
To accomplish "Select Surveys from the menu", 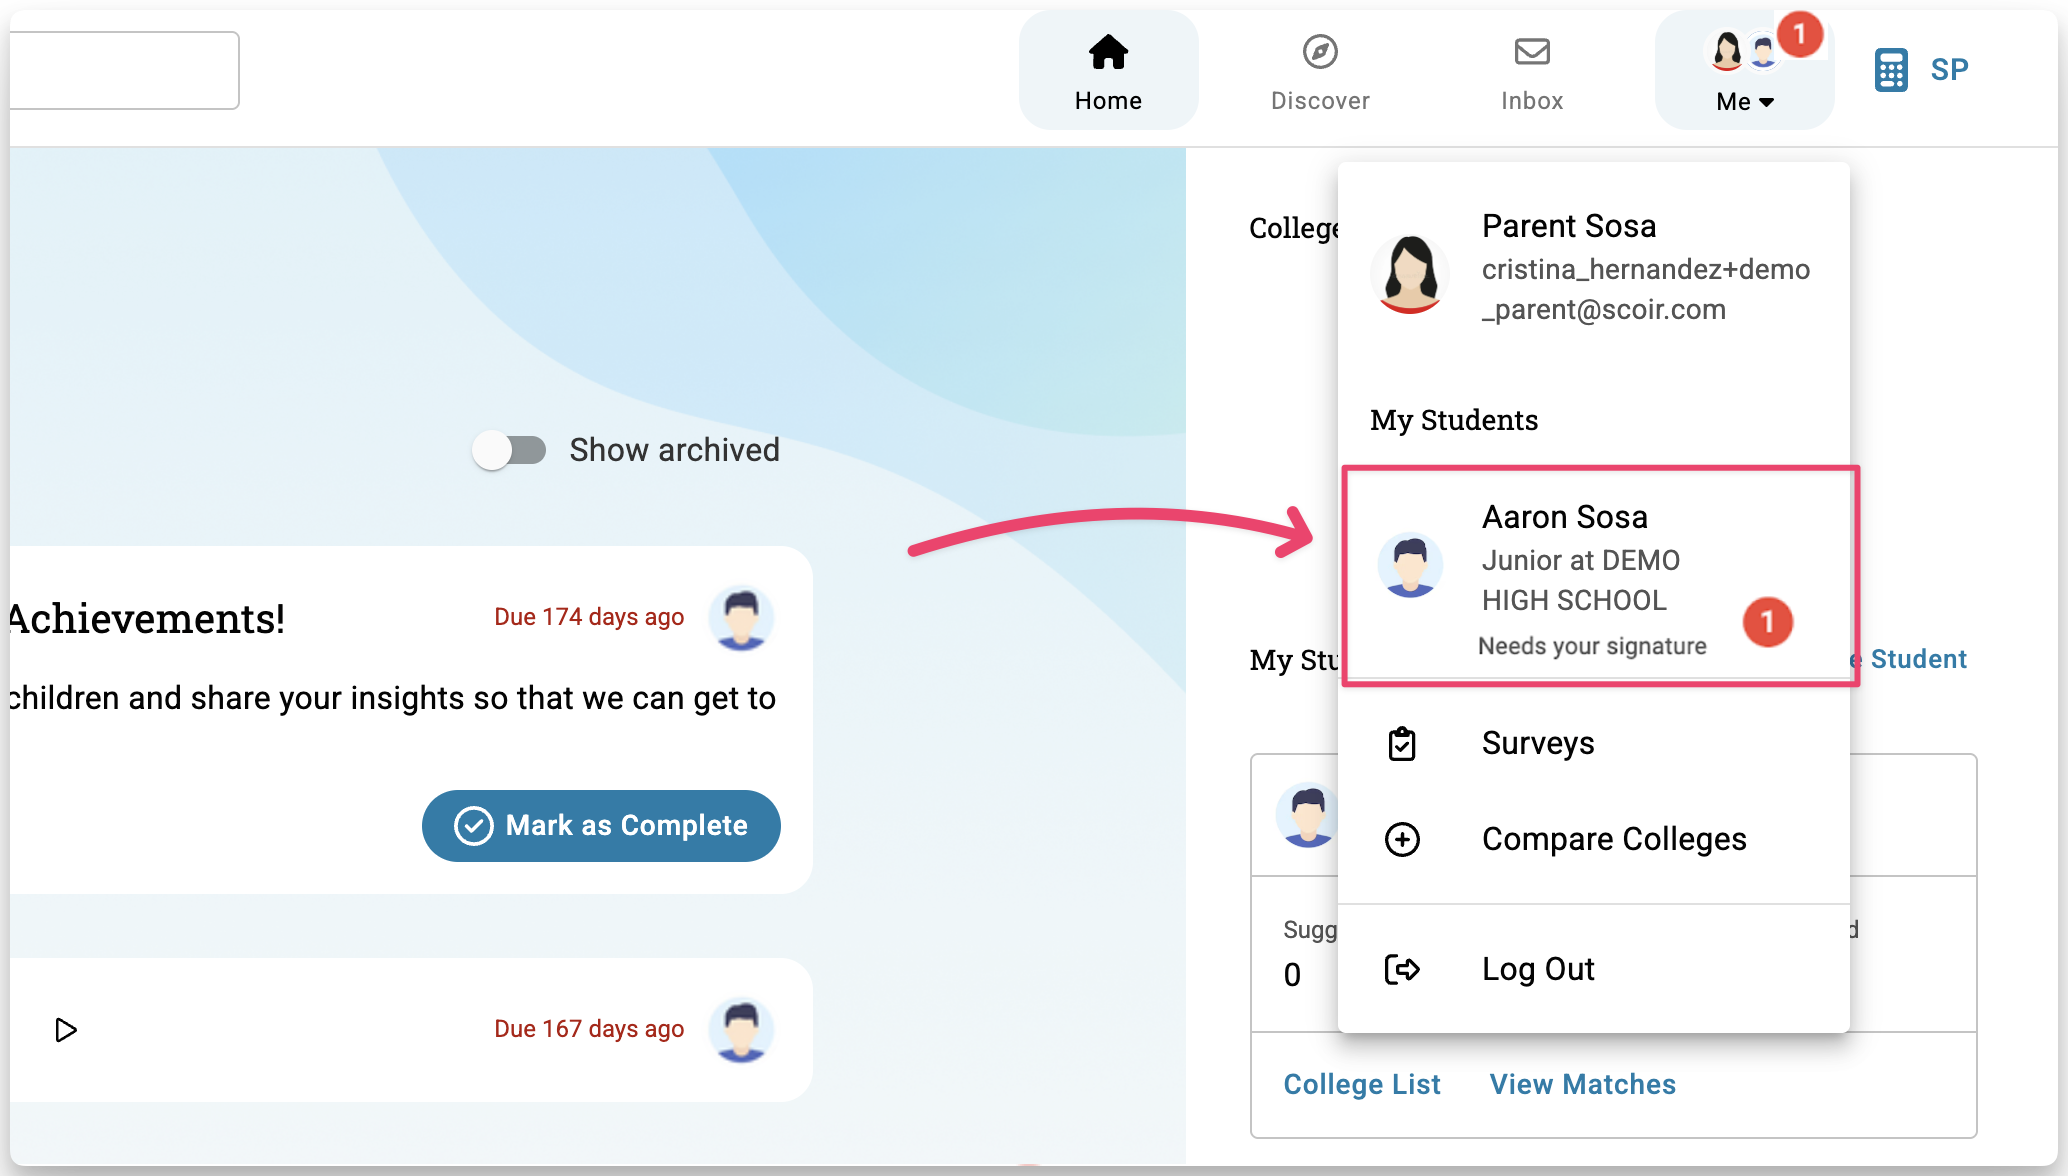I will (1537, 743).
